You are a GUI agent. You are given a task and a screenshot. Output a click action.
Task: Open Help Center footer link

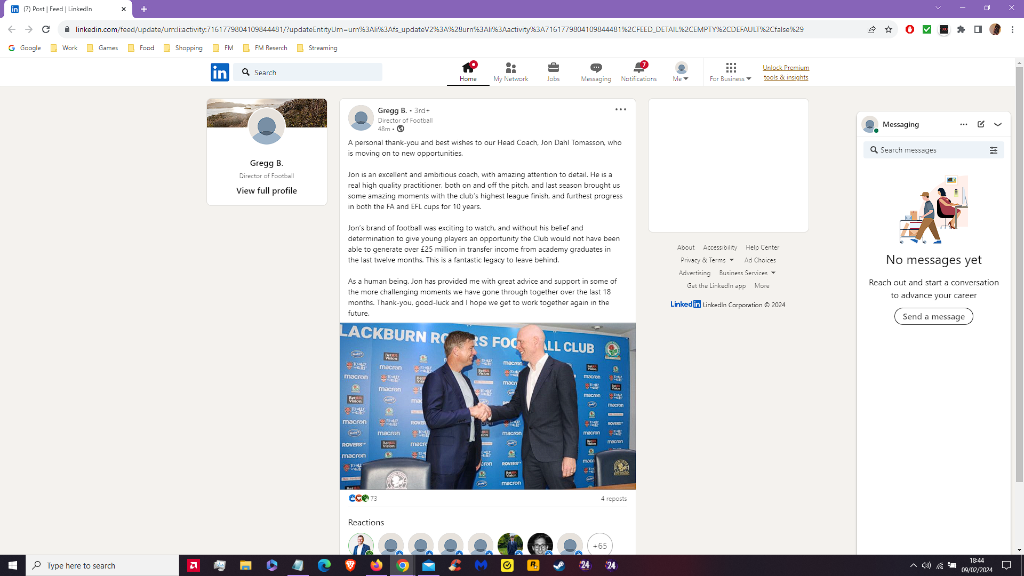point(762,248)
